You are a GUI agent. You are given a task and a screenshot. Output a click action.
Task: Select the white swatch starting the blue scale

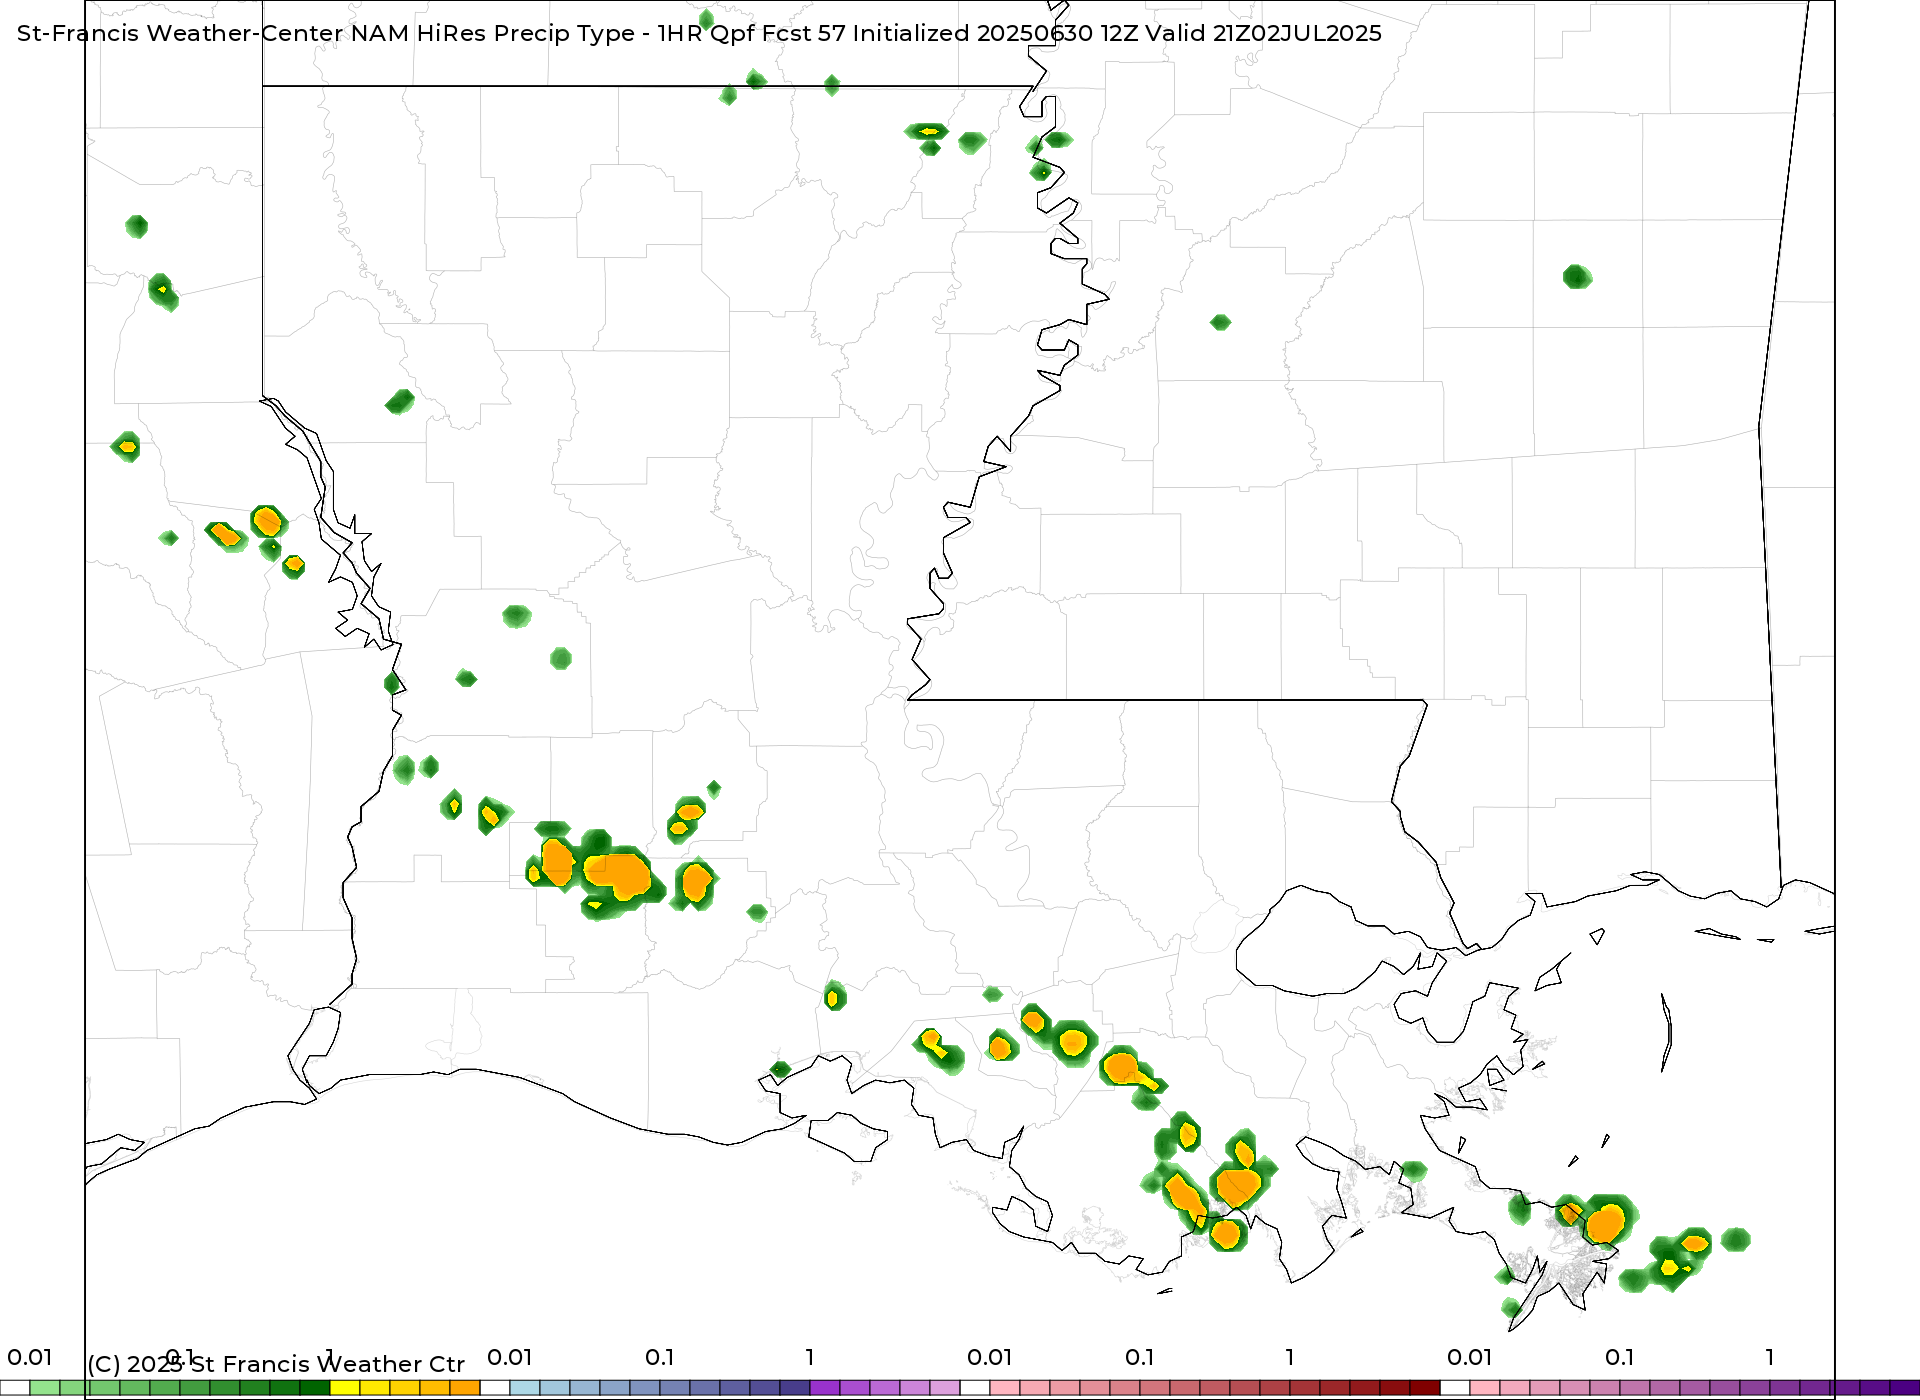[495, 1388]
